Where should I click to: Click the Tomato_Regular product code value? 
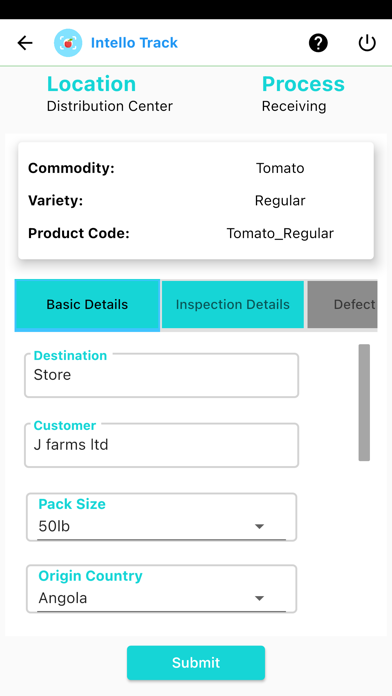[x=280, y=233]
